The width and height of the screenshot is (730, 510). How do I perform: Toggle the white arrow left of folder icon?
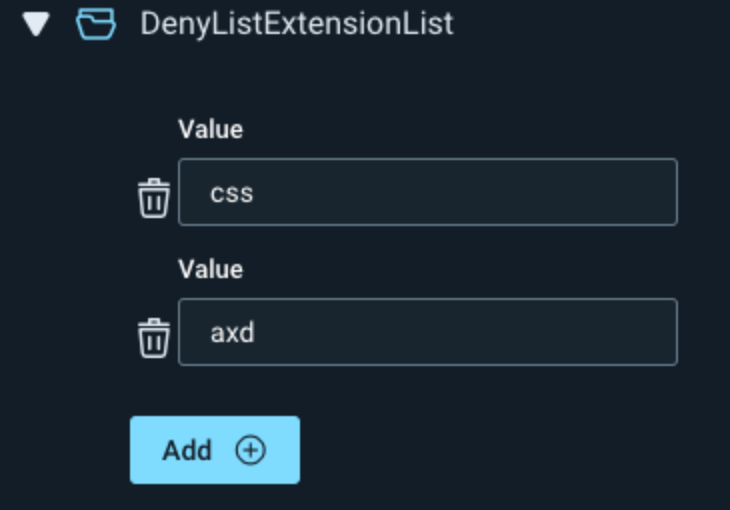[x=37, y=24]
